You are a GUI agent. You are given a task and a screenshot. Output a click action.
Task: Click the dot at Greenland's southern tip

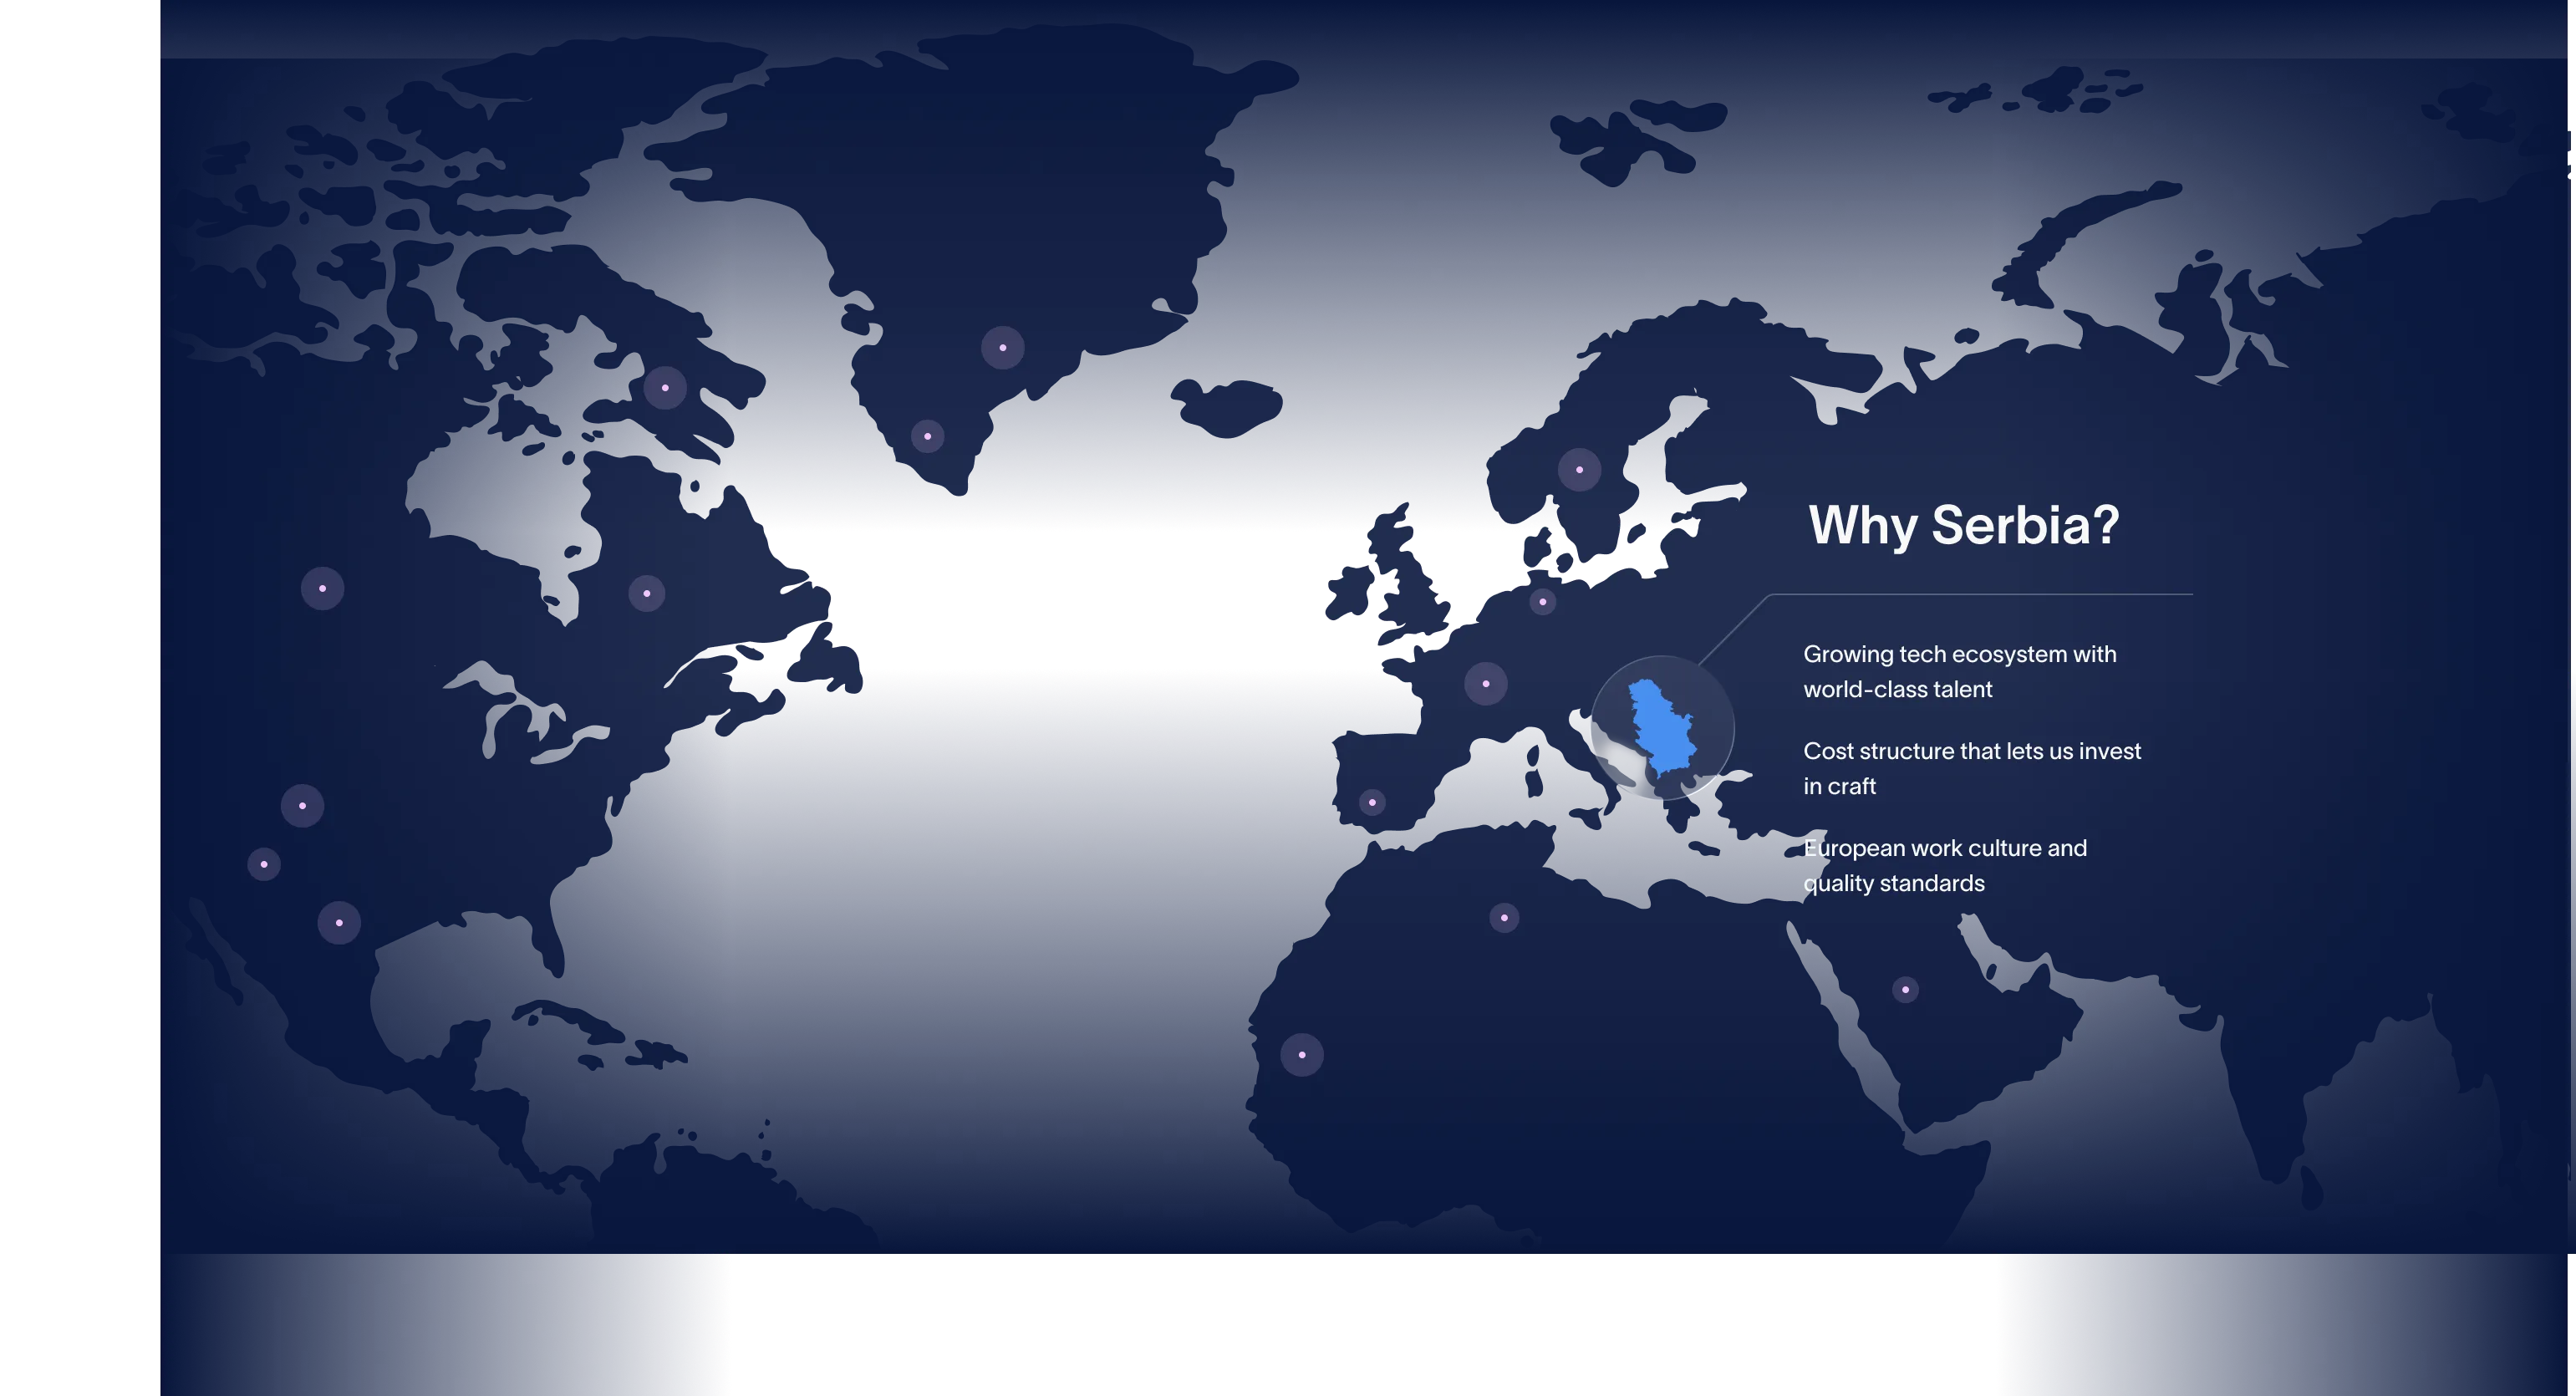click(x=927, y=436)
